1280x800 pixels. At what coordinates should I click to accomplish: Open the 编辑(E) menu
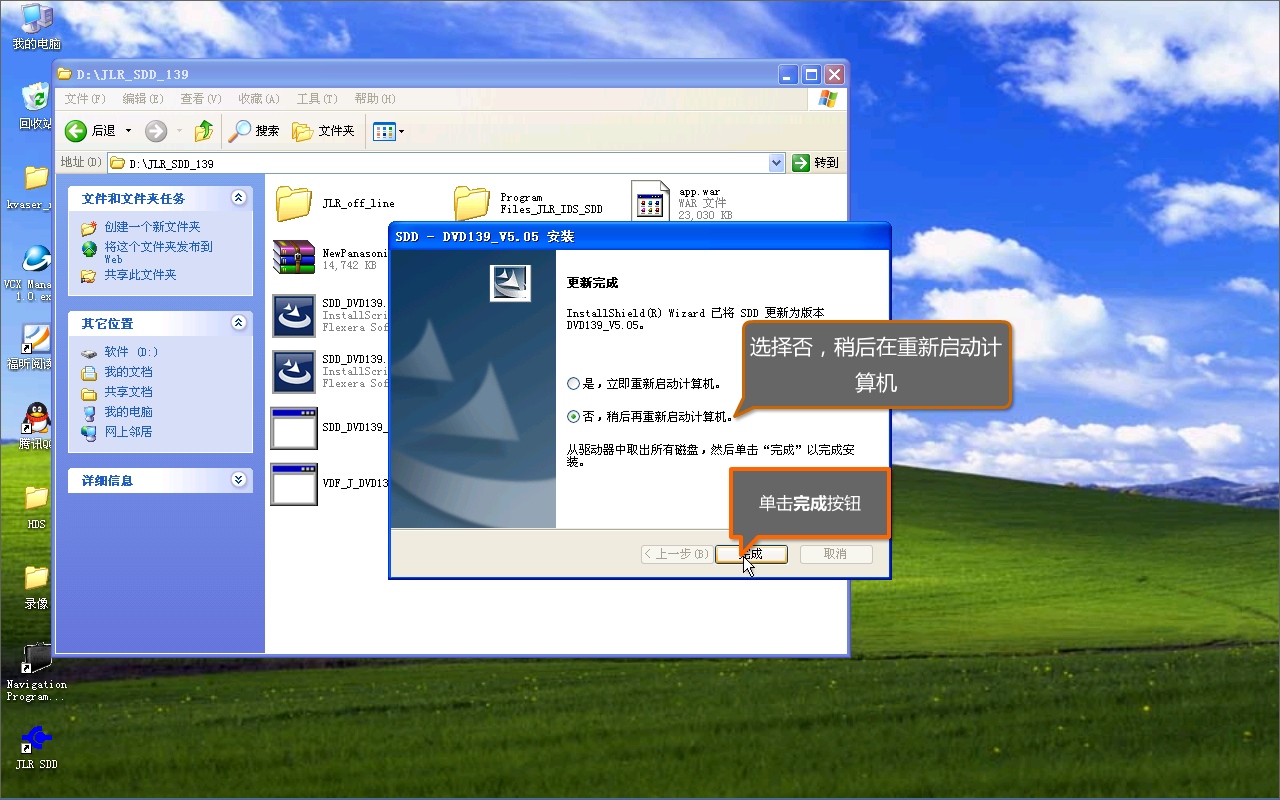[143, 99]
